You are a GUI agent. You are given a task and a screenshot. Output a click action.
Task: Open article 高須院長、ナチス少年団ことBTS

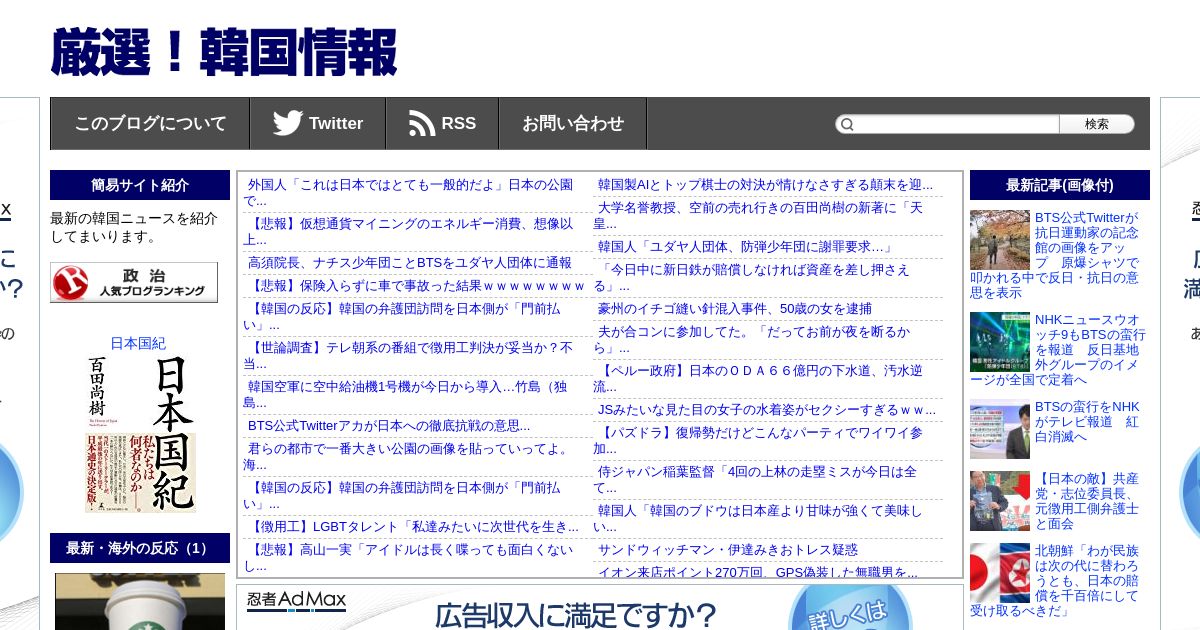(x=410, y=262)
